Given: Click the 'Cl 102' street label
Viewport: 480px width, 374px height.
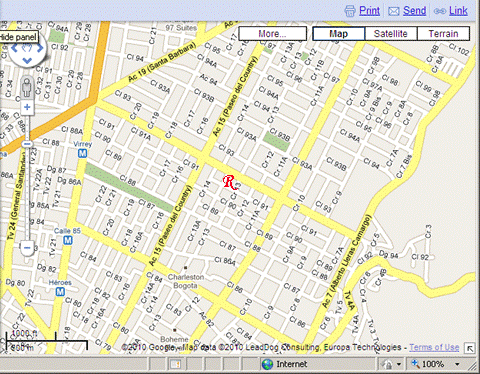Looking at the screenshot, I should (x=459, y=50).
